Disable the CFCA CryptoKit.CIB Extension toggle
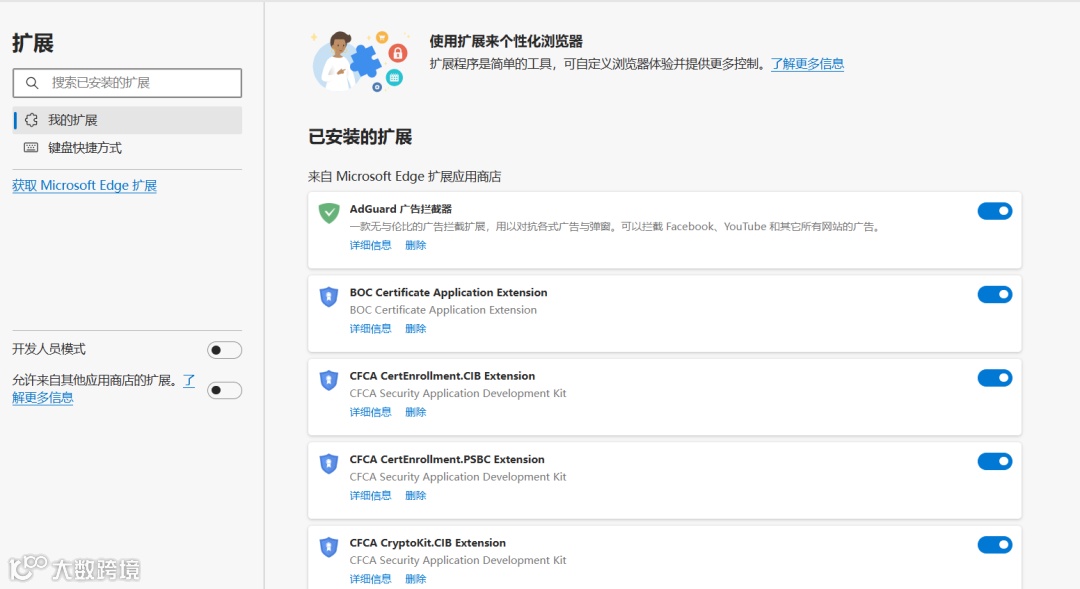This screenshot has width=1080, height=589. coord(995,545)
